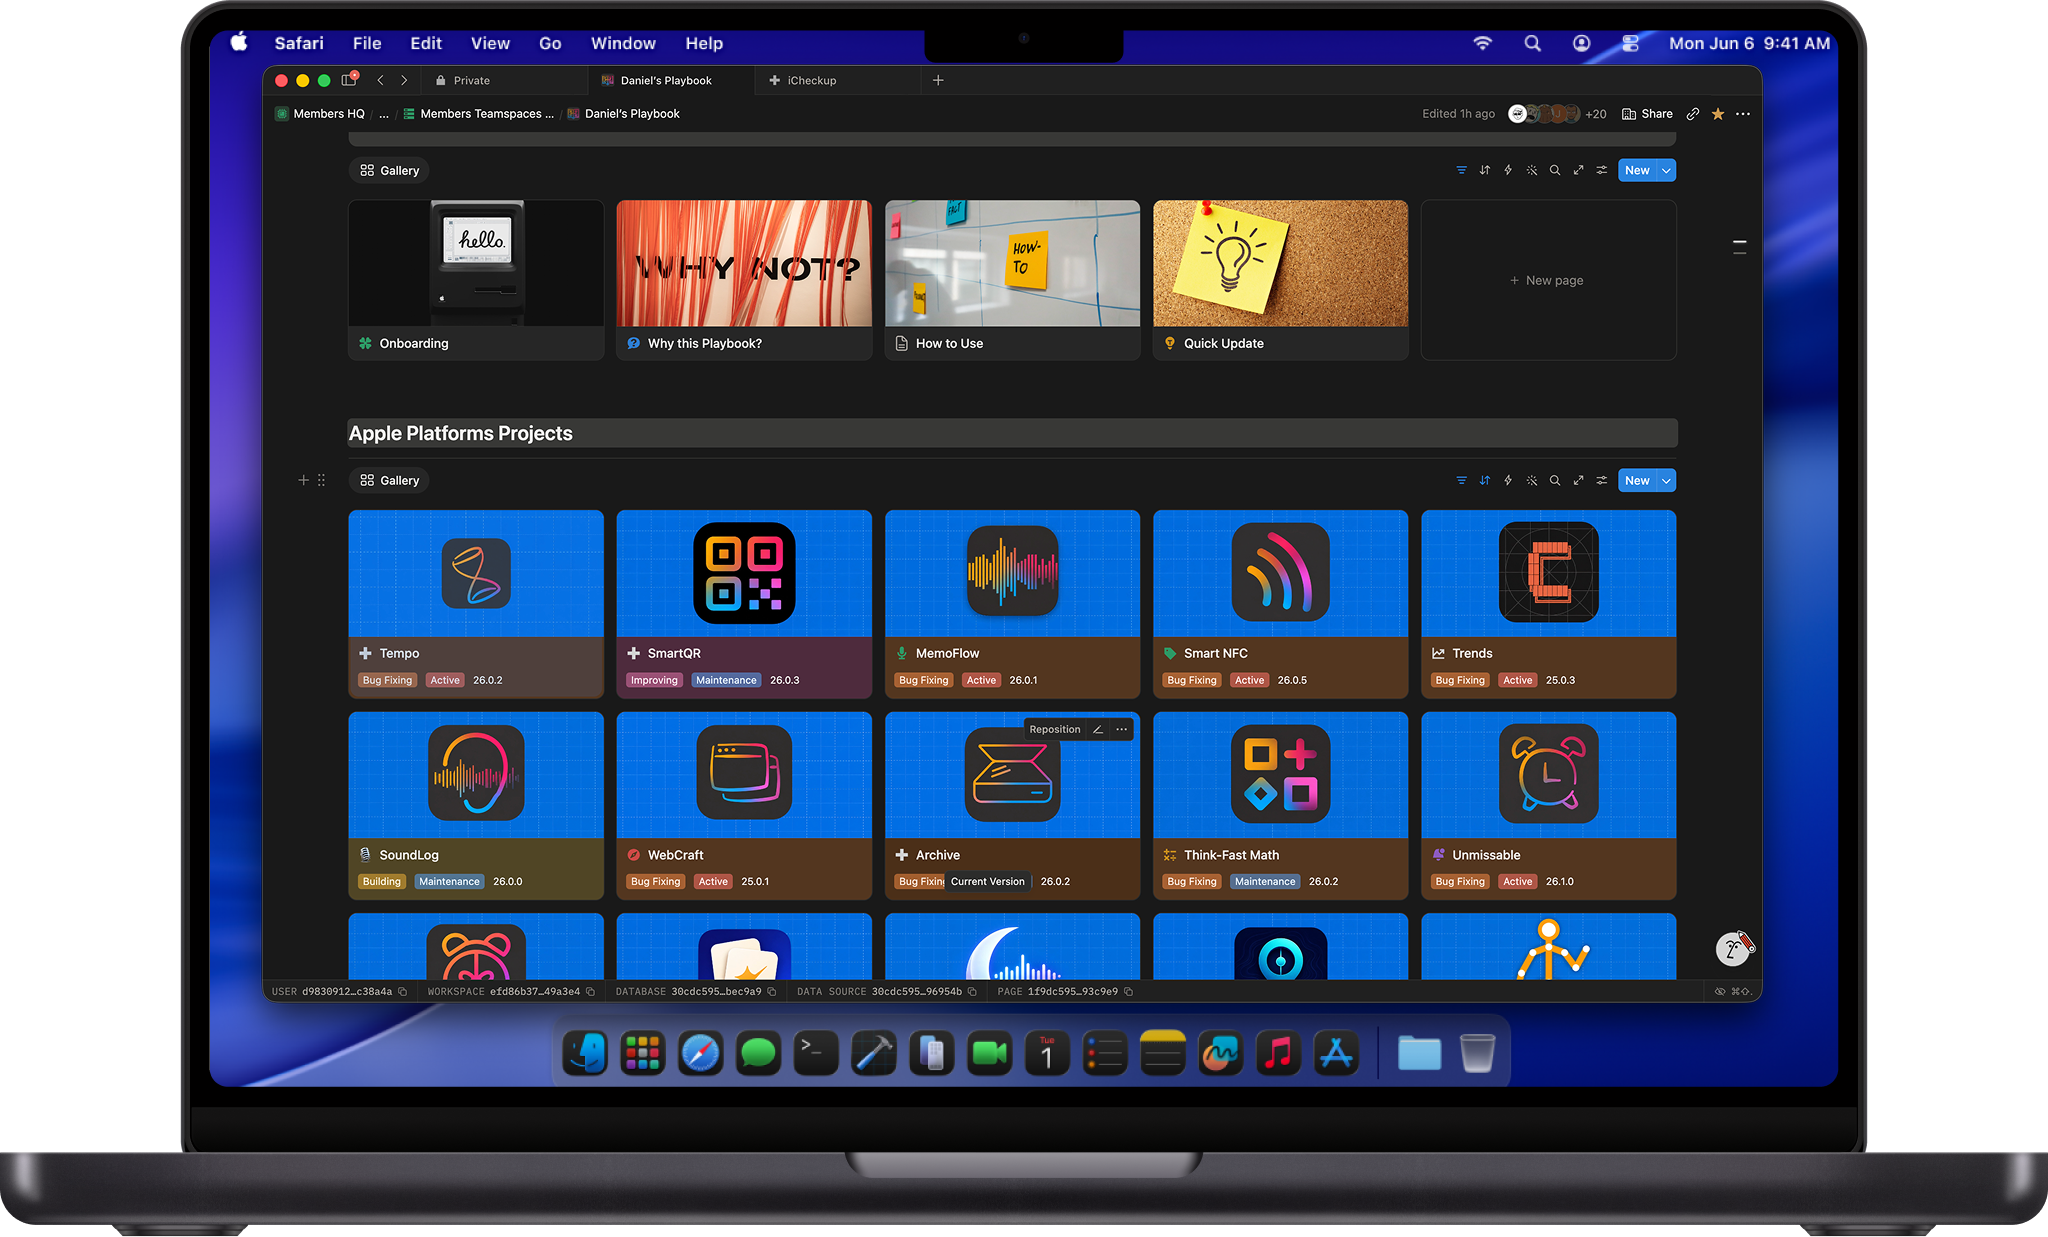
Task: Open the Onboarding gallery as full page
Action: (1578, 171)
